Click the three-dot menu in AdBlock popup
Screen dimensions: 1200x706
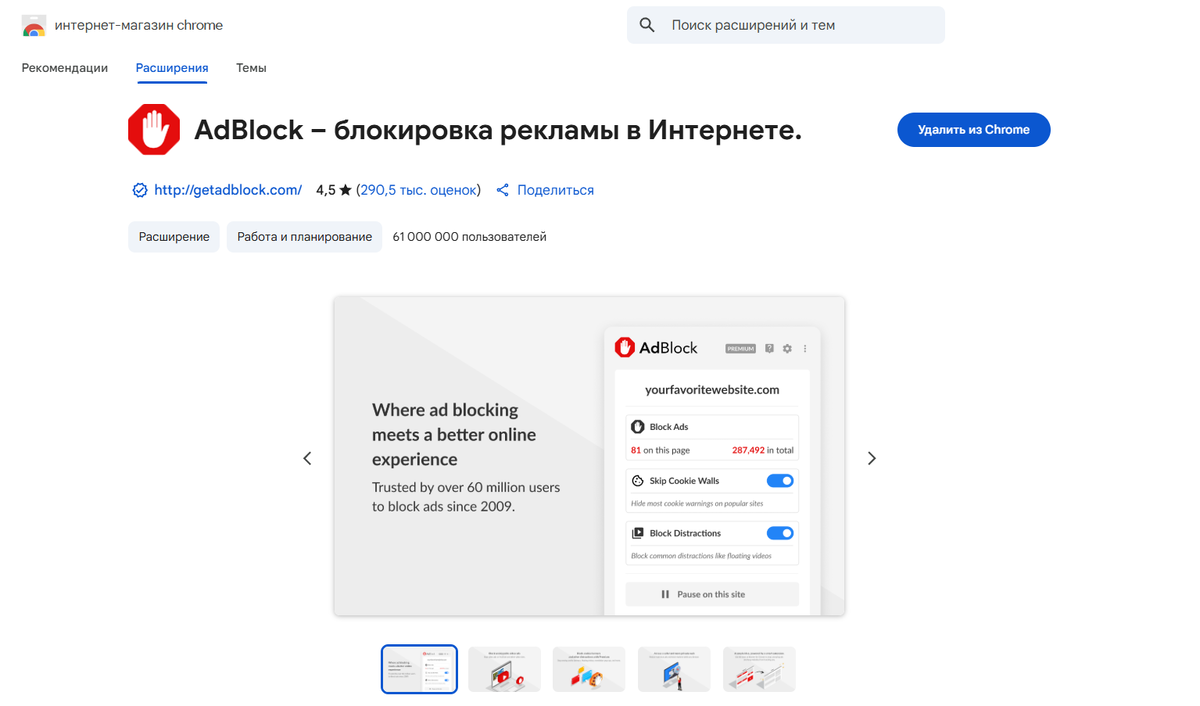point(805,349)
